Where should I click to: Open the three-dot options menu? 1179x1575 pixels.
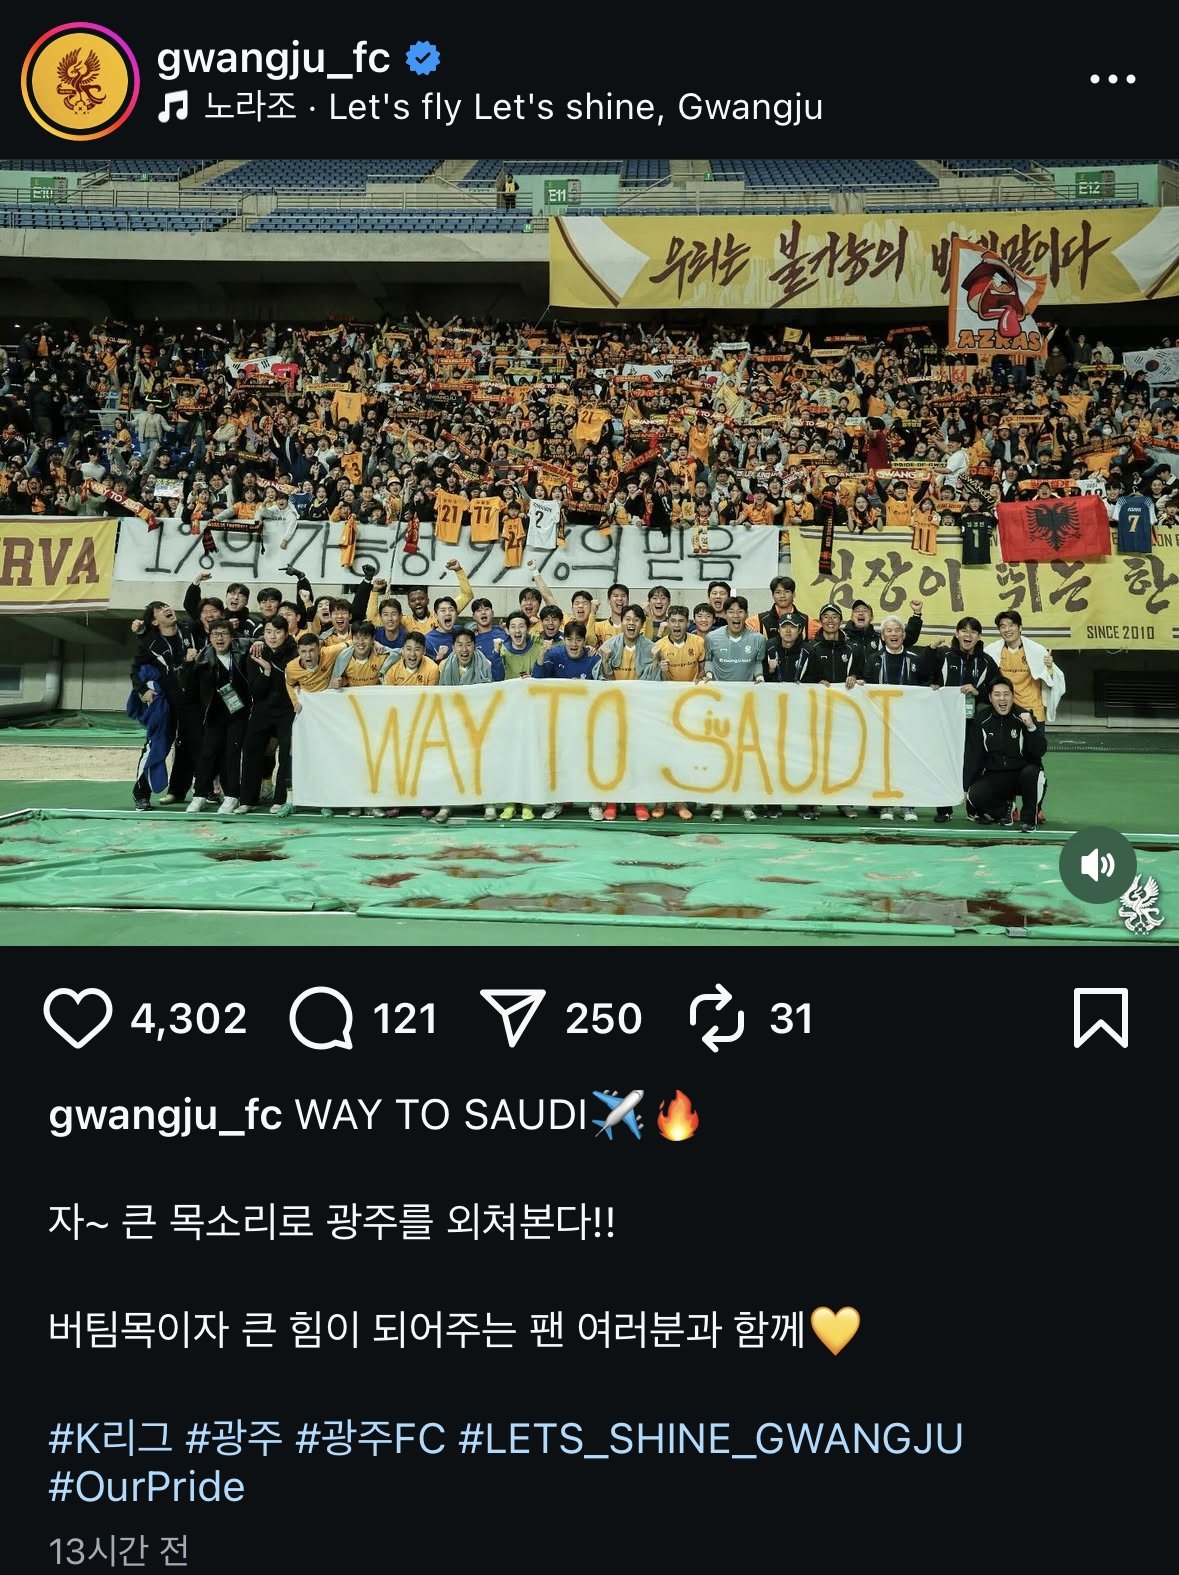coord(1112,79)
